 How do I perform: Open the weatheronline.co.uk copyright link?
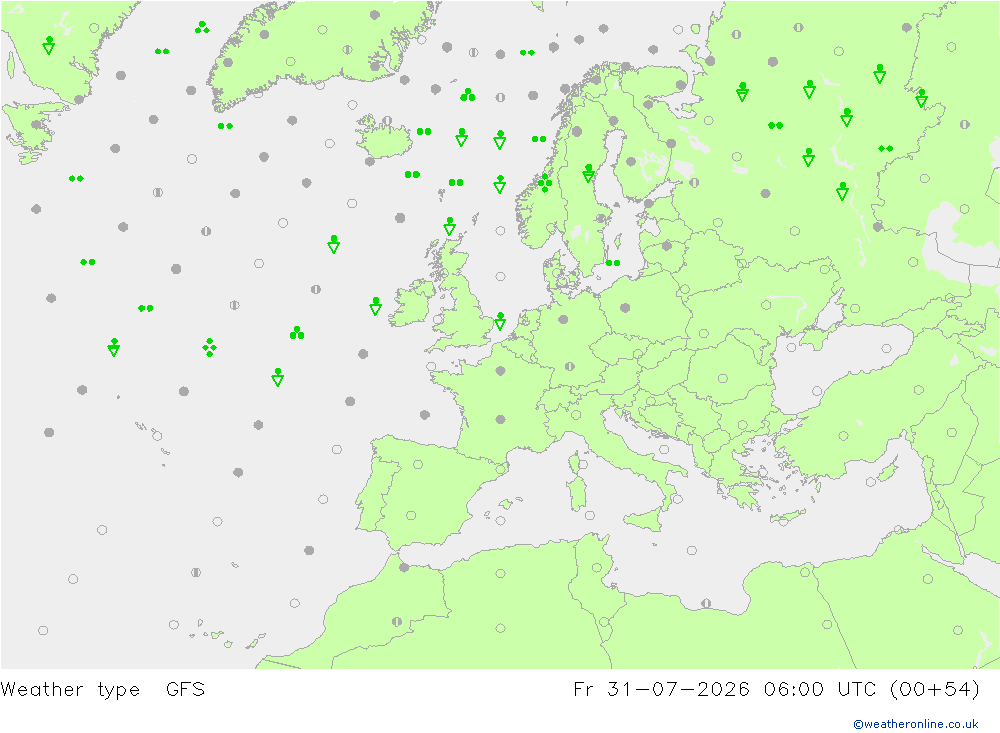pos(915,724)
